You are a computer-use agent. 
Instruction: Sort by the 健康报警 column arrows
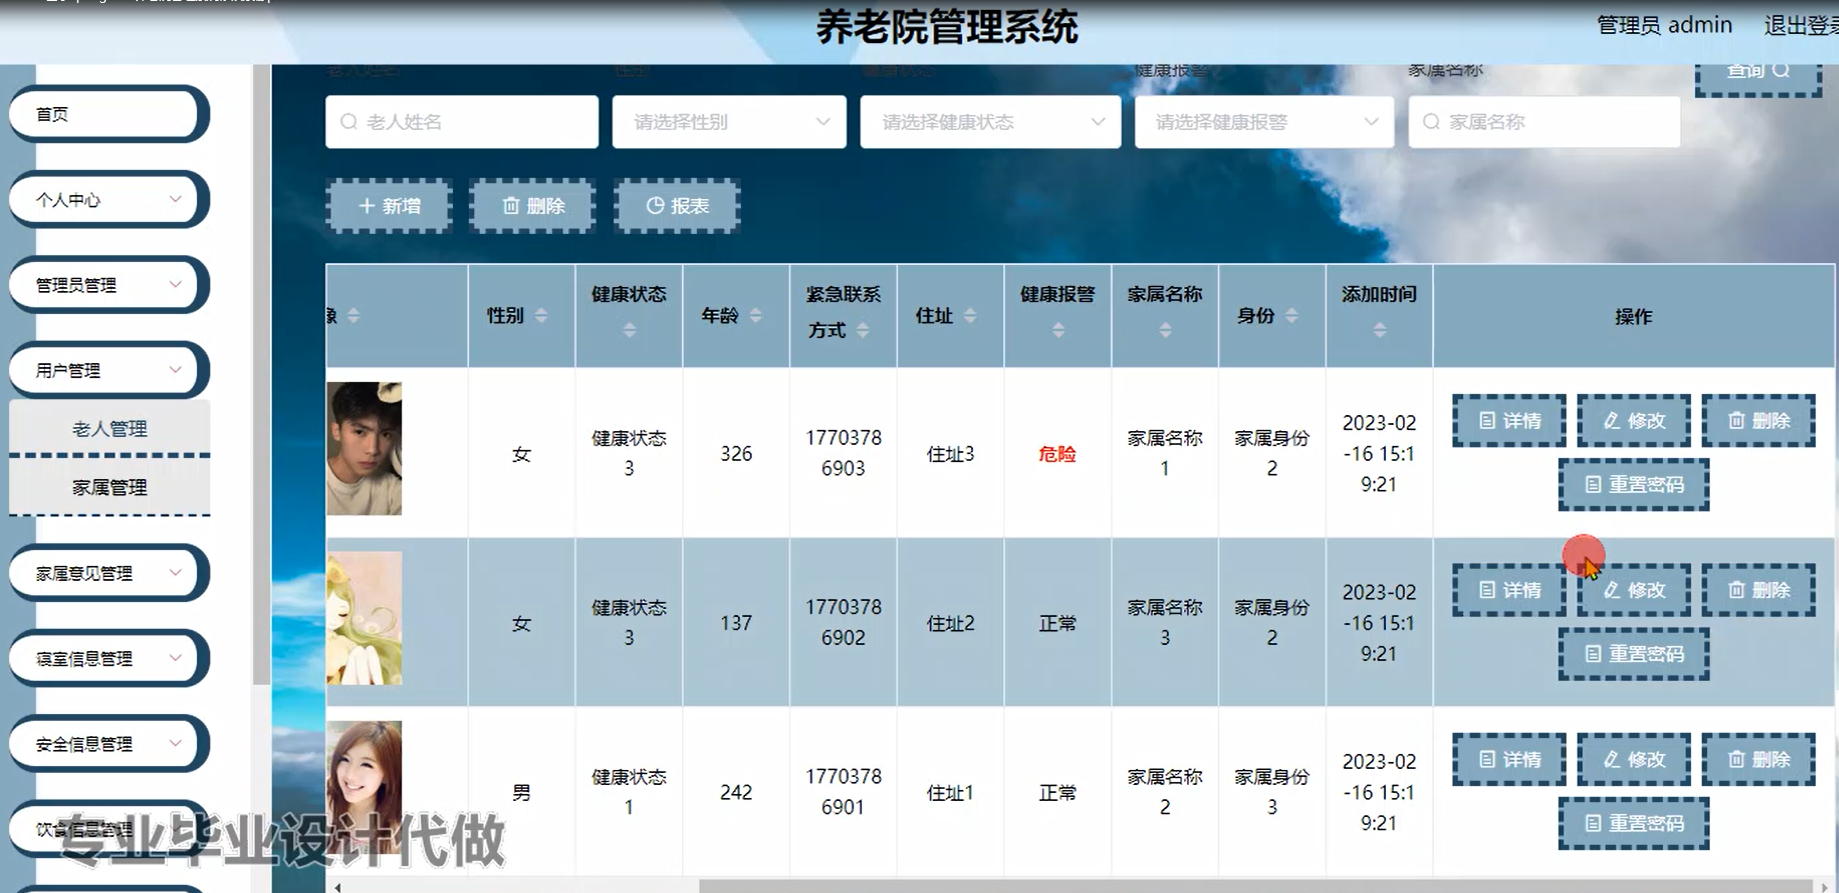click(1058, 330)
